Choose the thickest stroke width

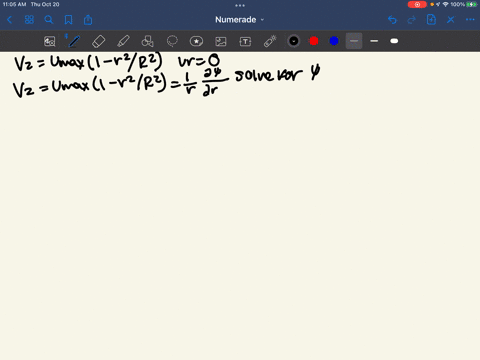(x=394, y=41)
